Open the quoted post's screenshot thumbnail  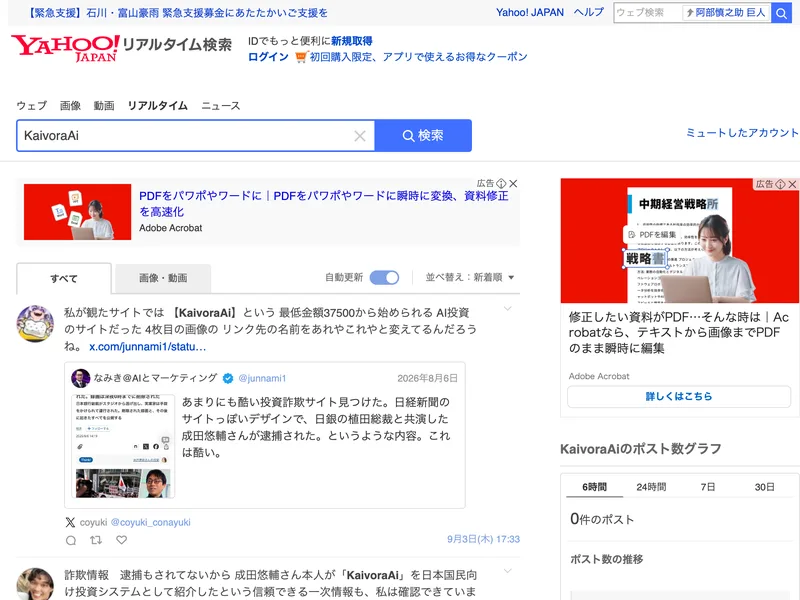pos(123,445)
